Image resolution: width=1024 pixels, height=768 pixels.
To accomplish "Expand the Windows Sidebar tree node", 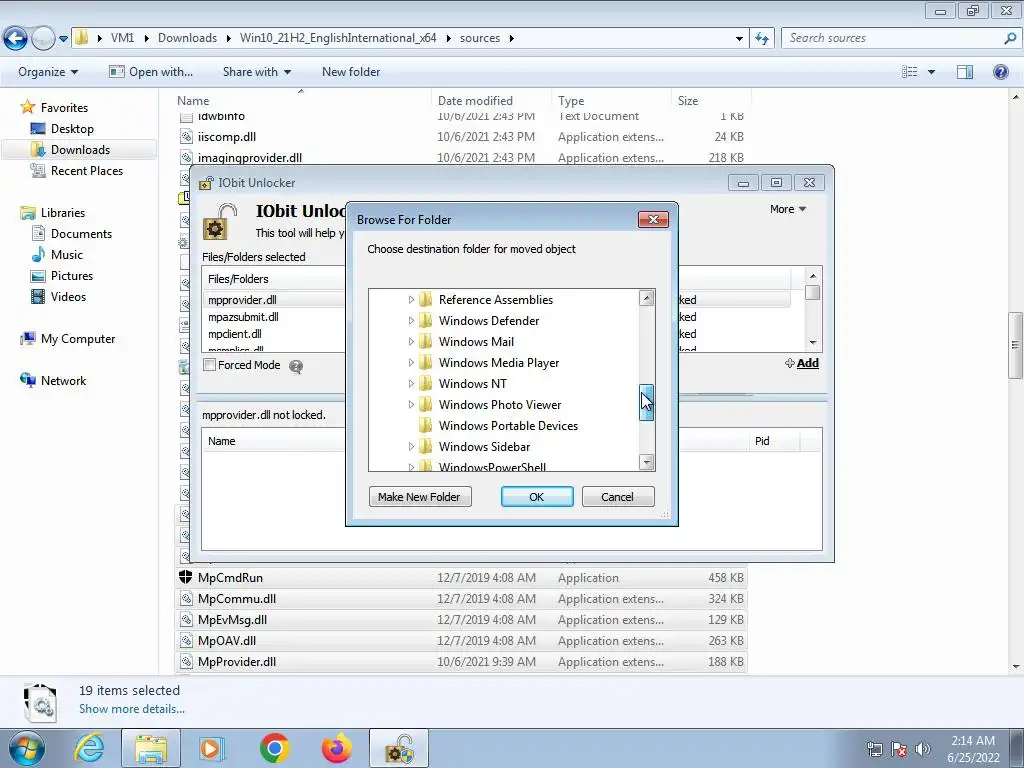I will click(x=411, y=447).
